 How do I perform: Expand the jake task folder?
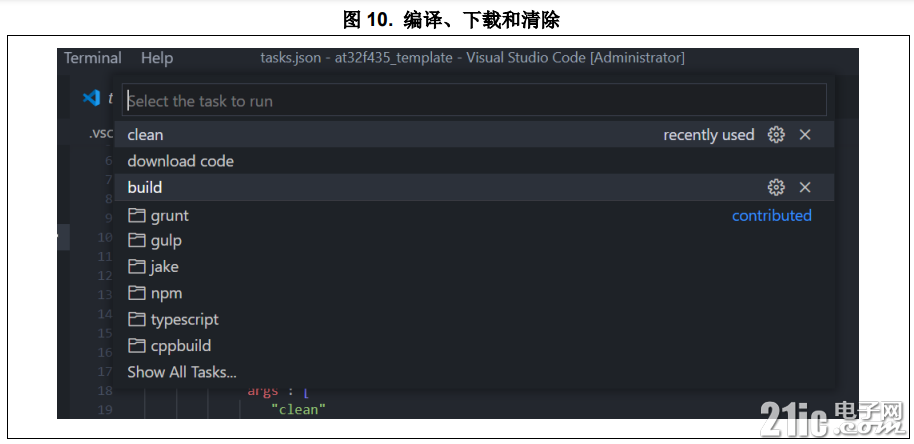[x=474, y=267]
